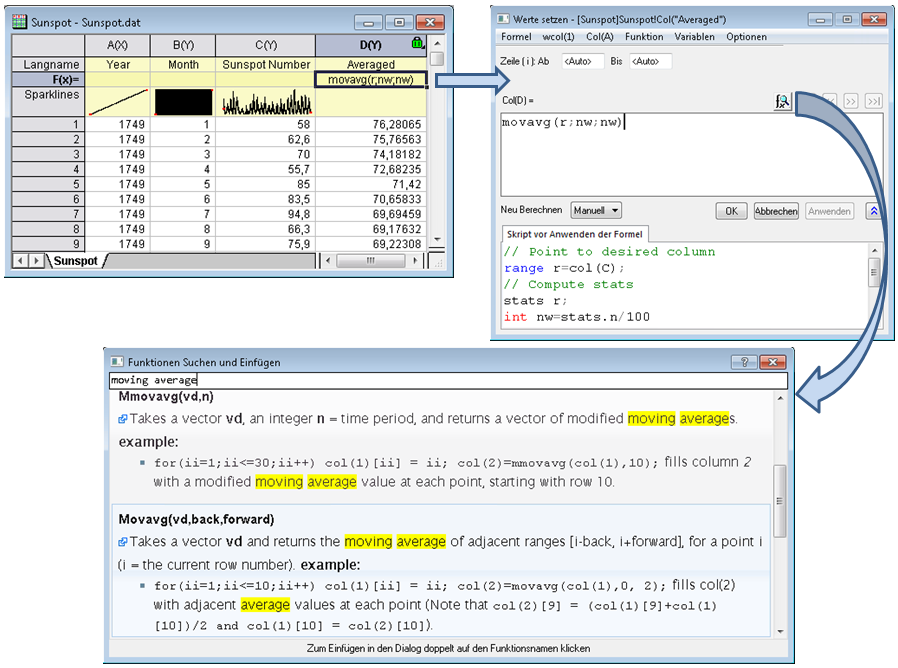Select Skript vor Anwenden der Formel tab
The height and width of the screenshot is (668, 898).
click(x=574, y=234)
